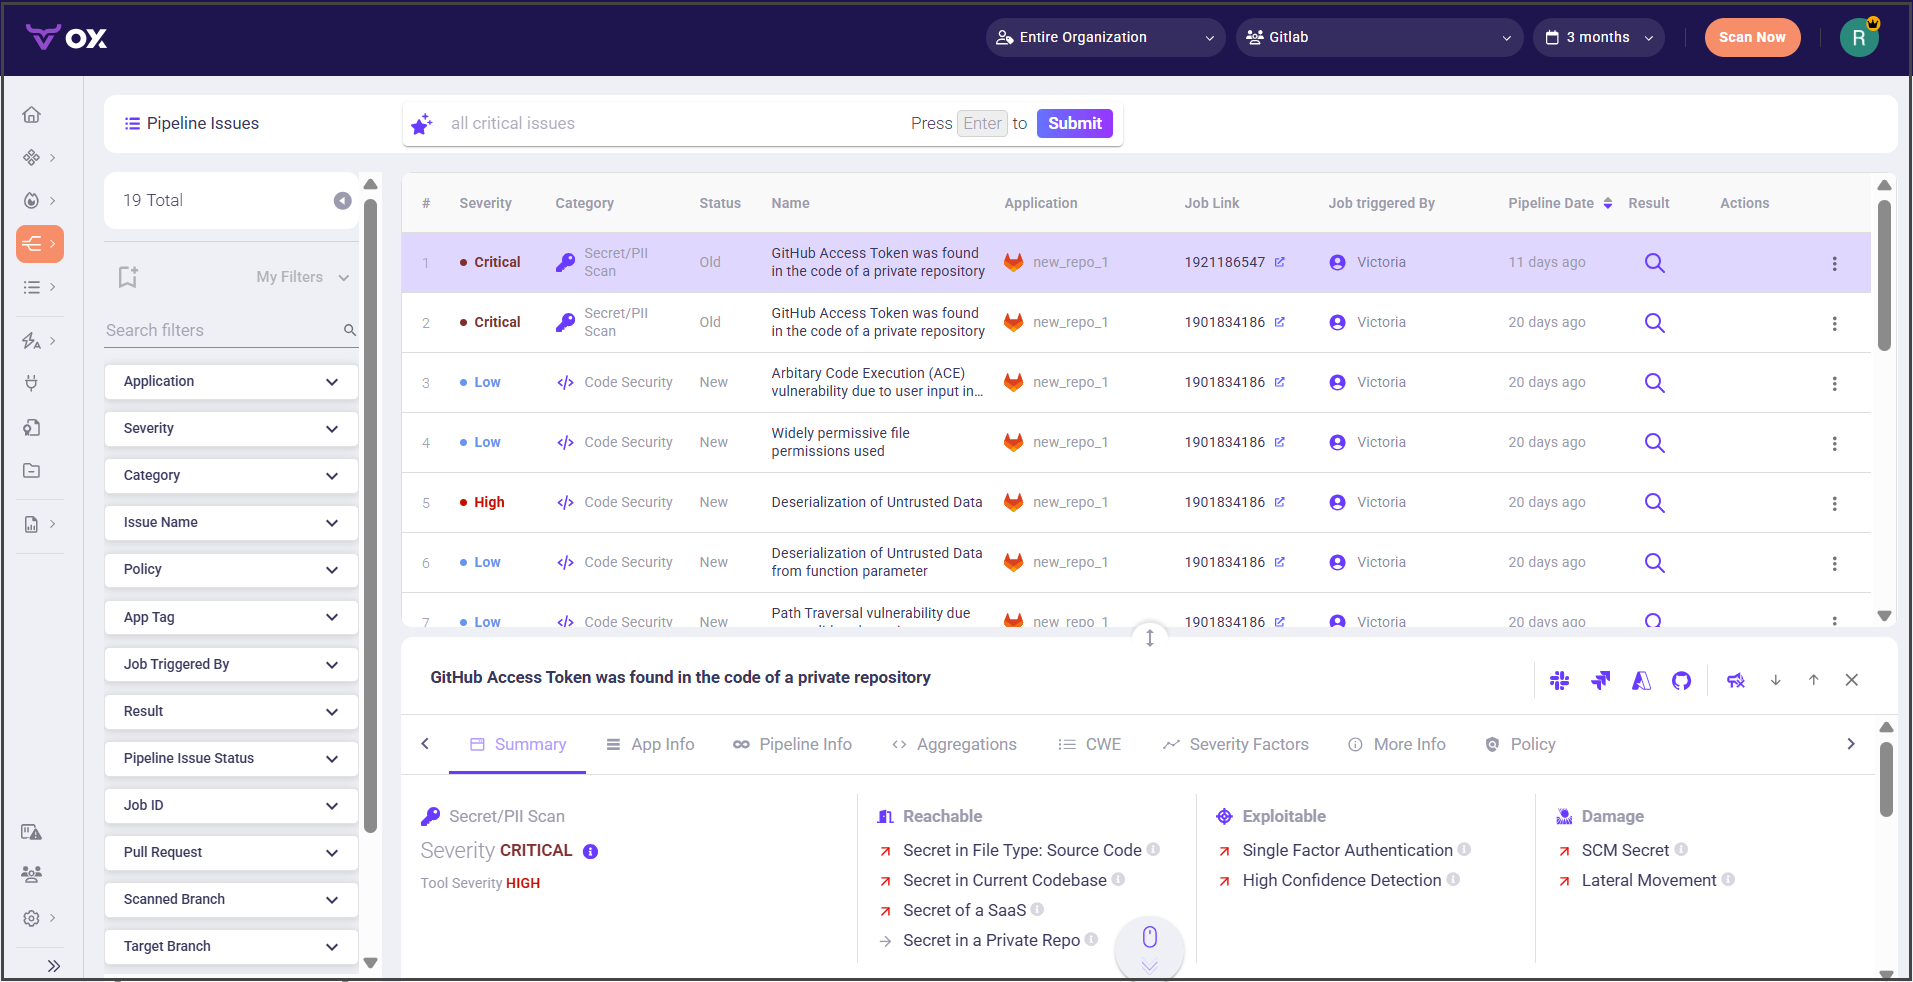
Task: Click the Scan Now button
Action: click(x=1751, y=38)
